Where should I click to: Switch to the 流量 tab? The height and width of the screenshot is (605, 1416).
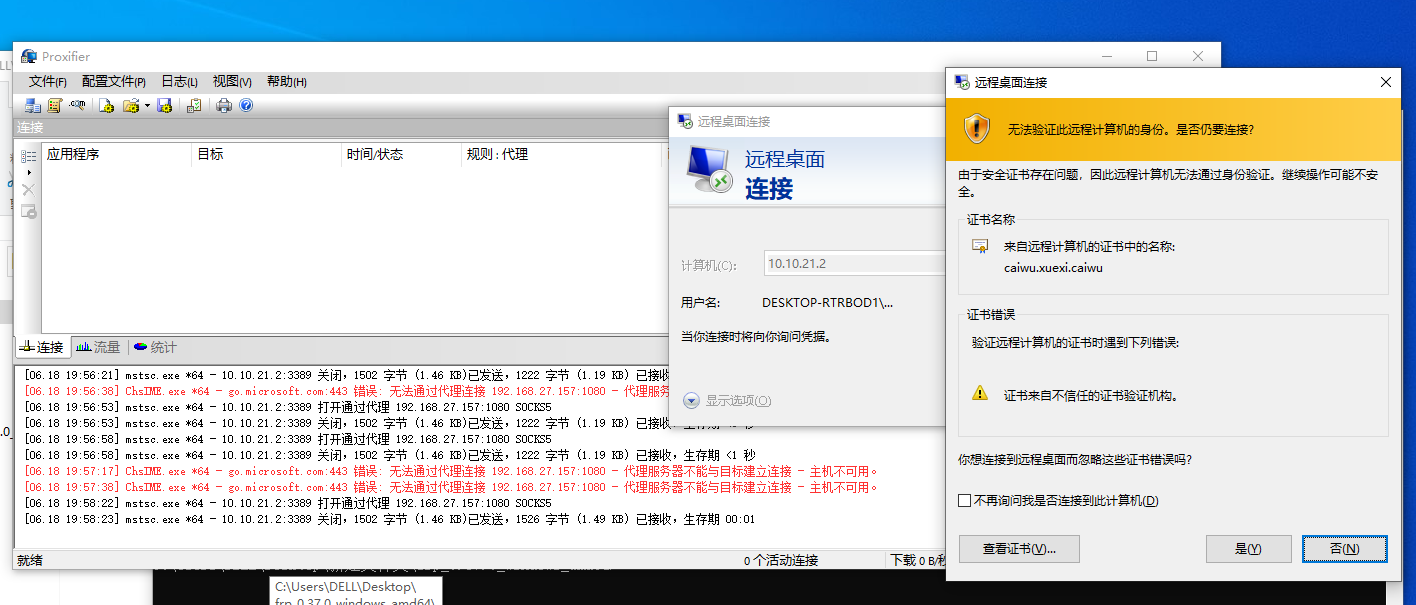tap(98, 347)
